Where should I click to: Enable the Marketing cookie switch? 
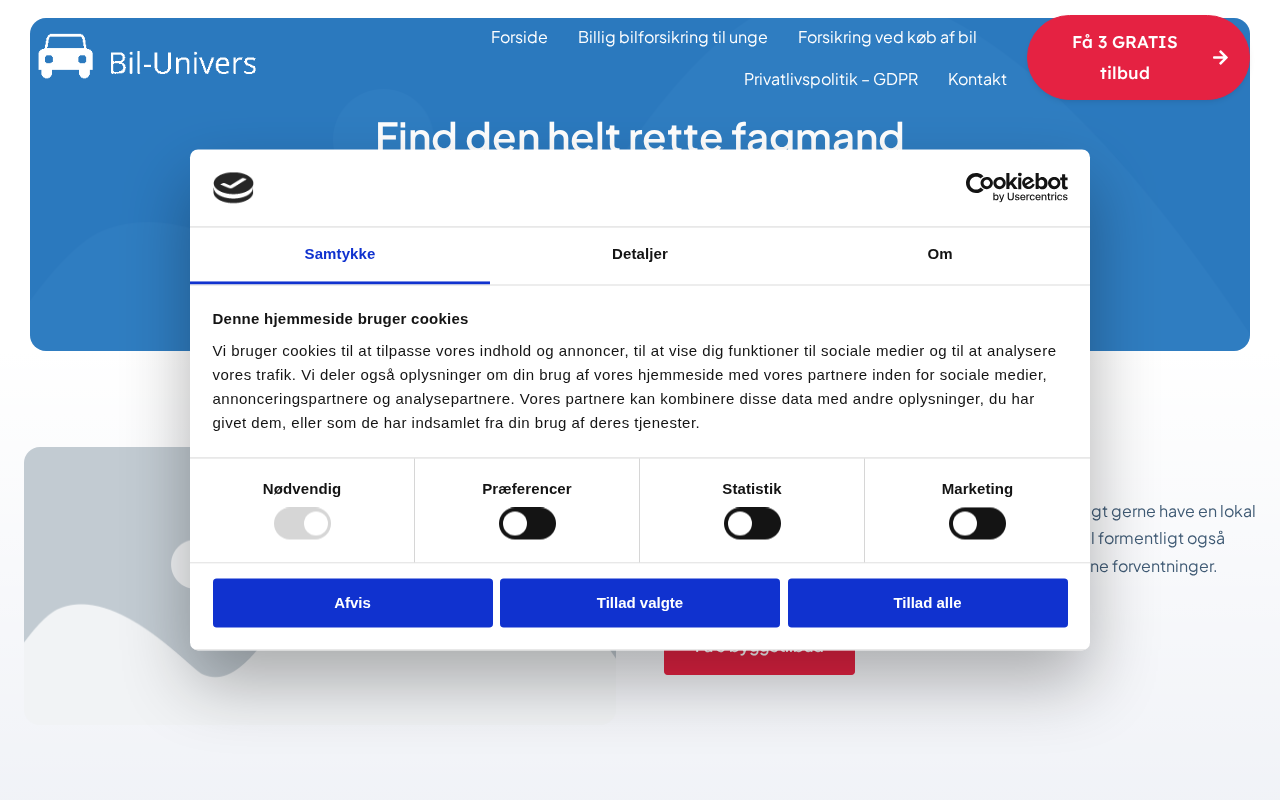pyautogui.click(x=977, y=523)
